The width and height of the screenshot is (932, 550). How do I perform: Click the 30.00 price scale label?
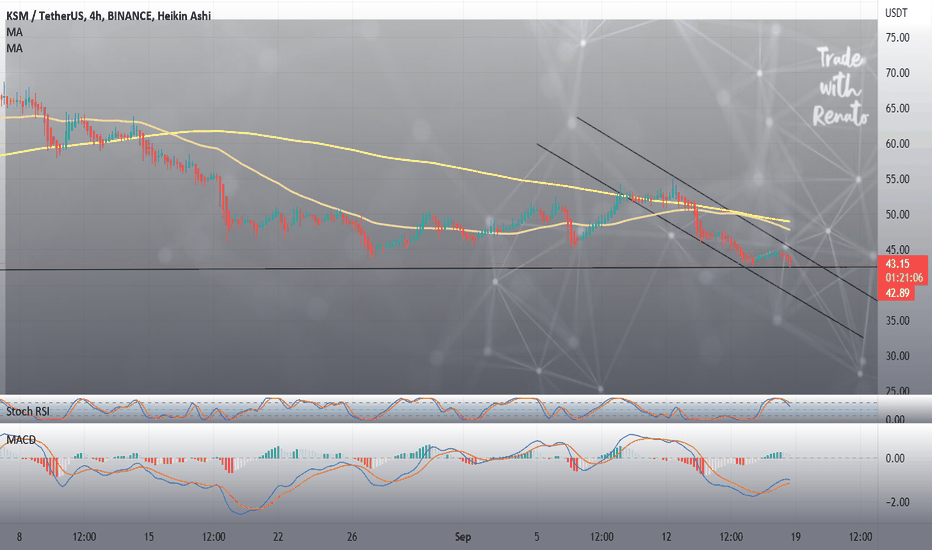point(898,356)
